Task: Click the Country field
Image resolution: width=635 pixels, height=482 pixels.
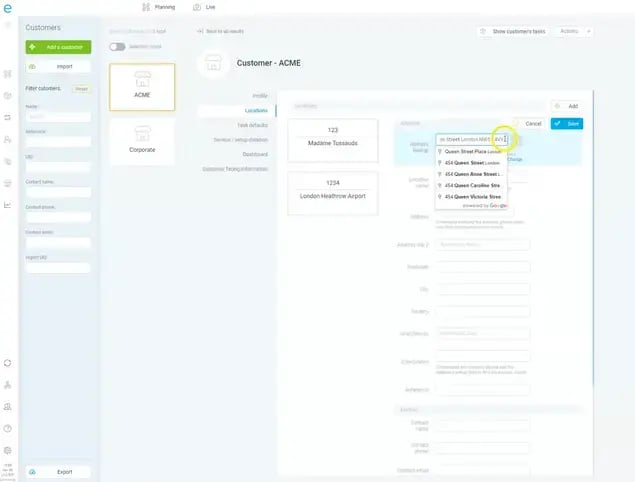Action: click(483, 311)
